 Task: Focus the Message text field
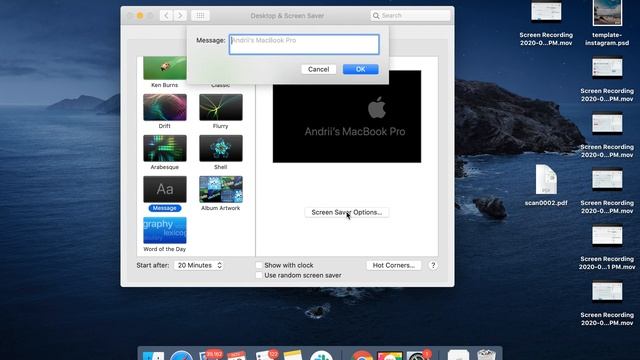coord(304,44)
